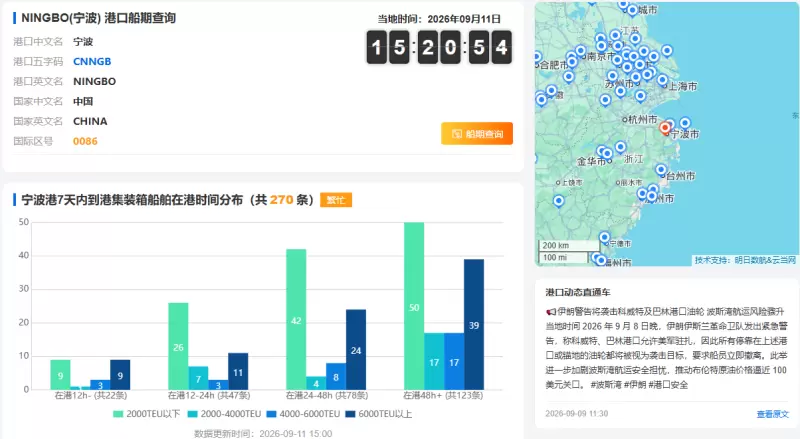800x439 pixels.
Task: Click the green bar labeled 42
Action: pos(296,319)
